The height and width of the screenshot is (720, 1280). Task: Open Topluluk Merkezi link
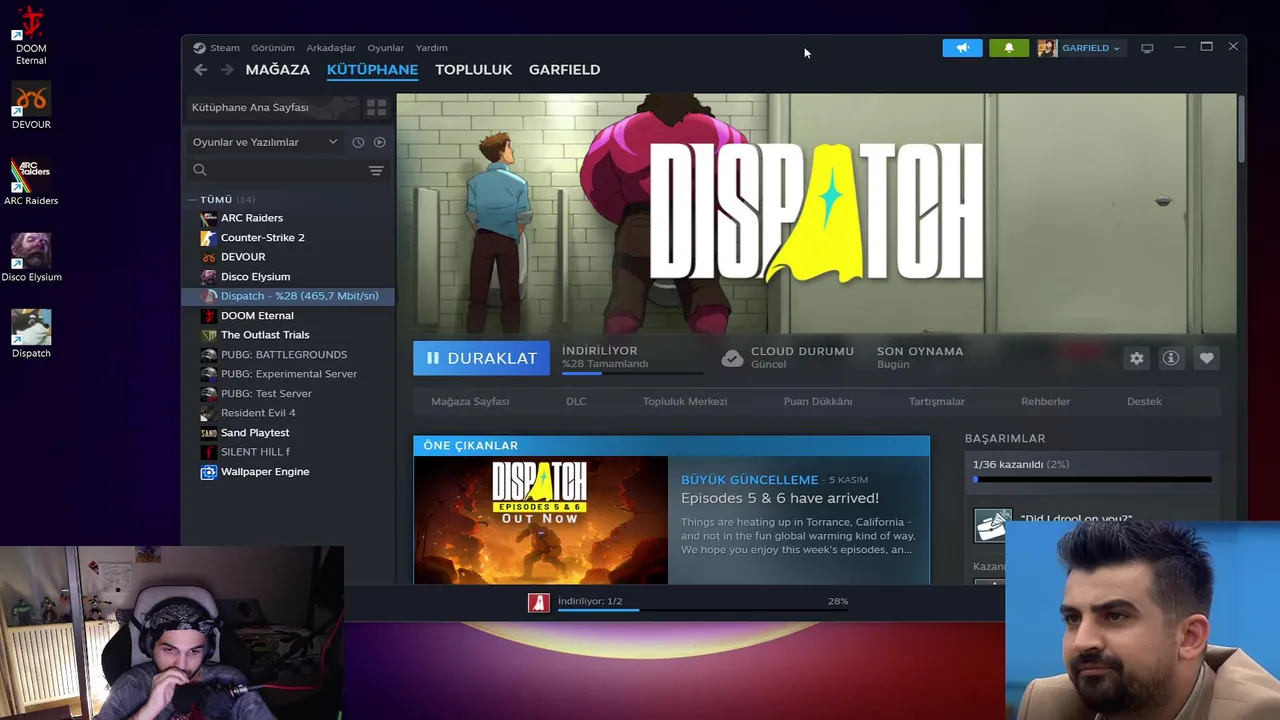coord(685,401)
